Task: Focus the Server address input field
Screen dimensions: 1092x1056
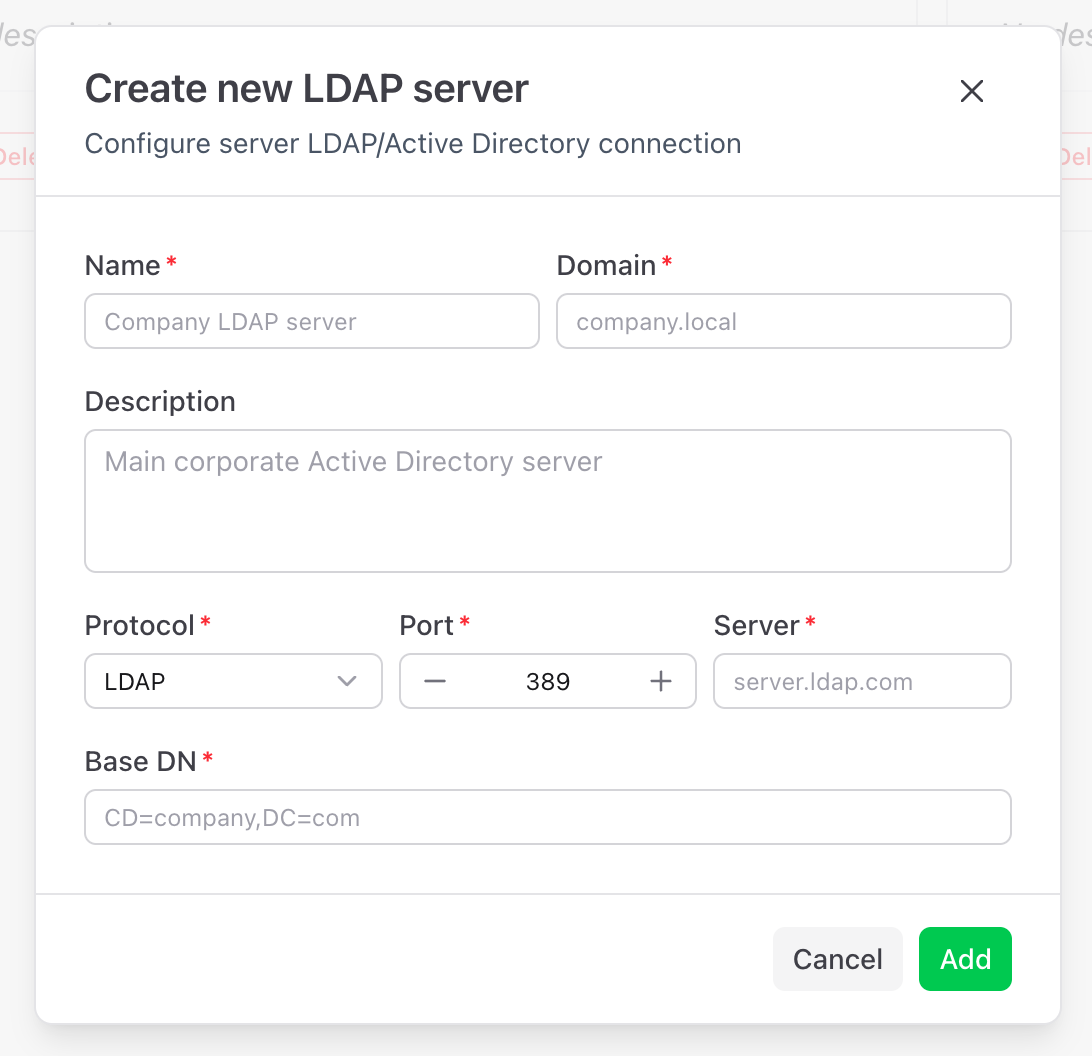Action: tap(861, 681)
